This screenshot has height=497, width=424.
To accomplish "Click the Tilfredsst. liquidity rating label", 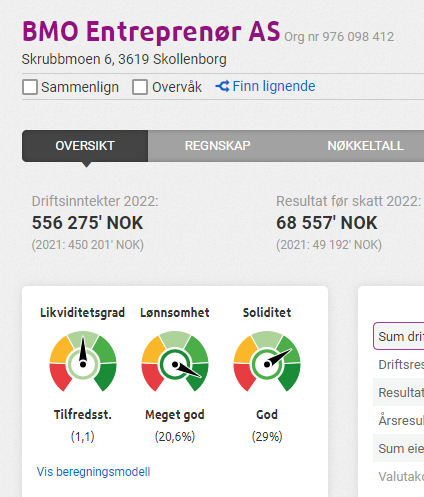I will pos(83,415).
